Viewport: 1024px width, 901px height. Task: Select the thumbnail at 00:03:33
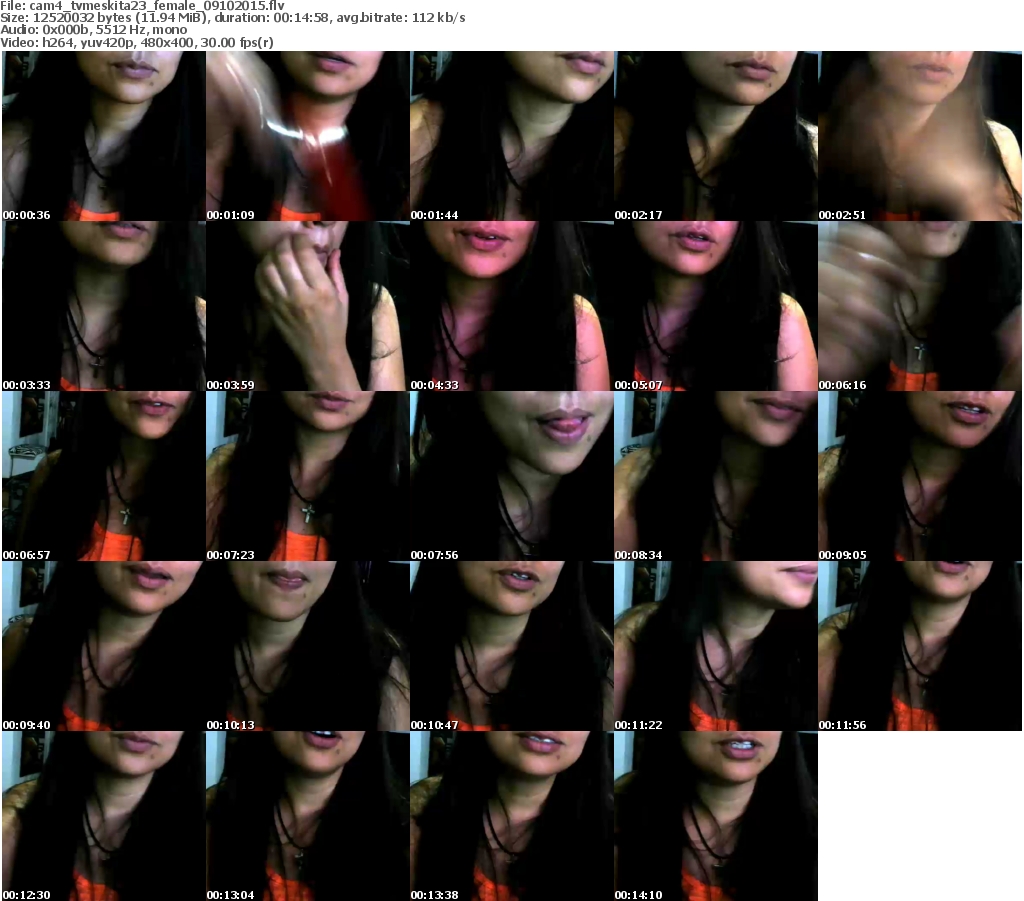pyautogui.click(x=104, y=306)
